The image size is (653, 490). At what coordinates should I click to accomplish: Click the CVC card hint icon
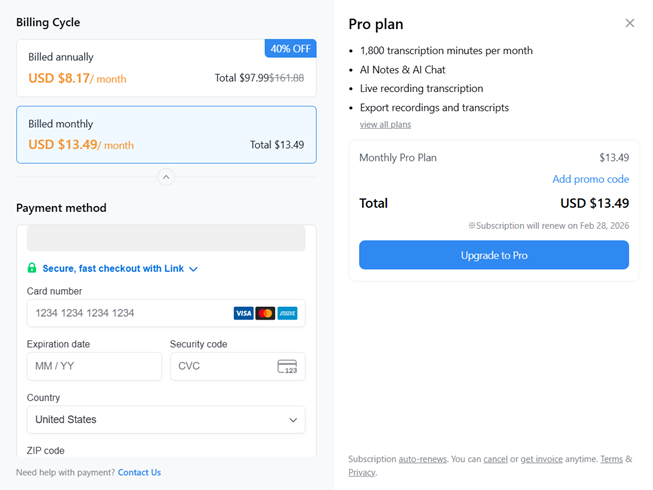tap(287, 366)
